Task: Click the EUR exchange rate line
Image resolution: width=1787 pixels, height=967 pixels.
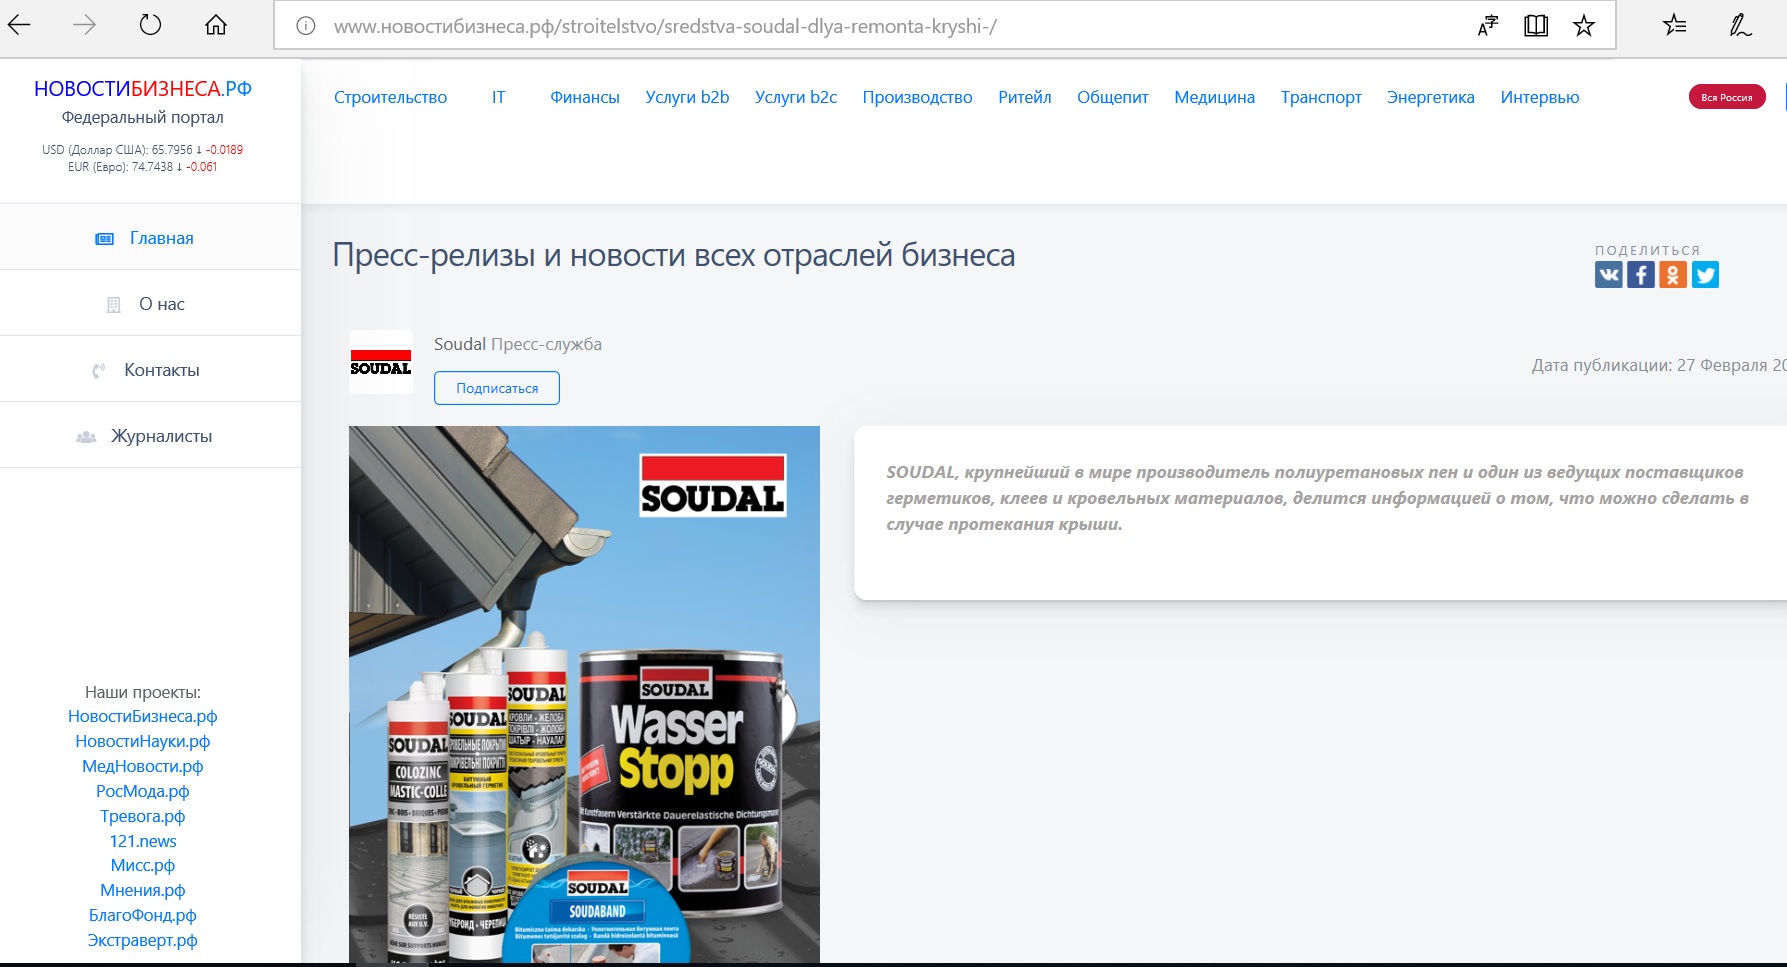Action: click(x=143, y=167)
